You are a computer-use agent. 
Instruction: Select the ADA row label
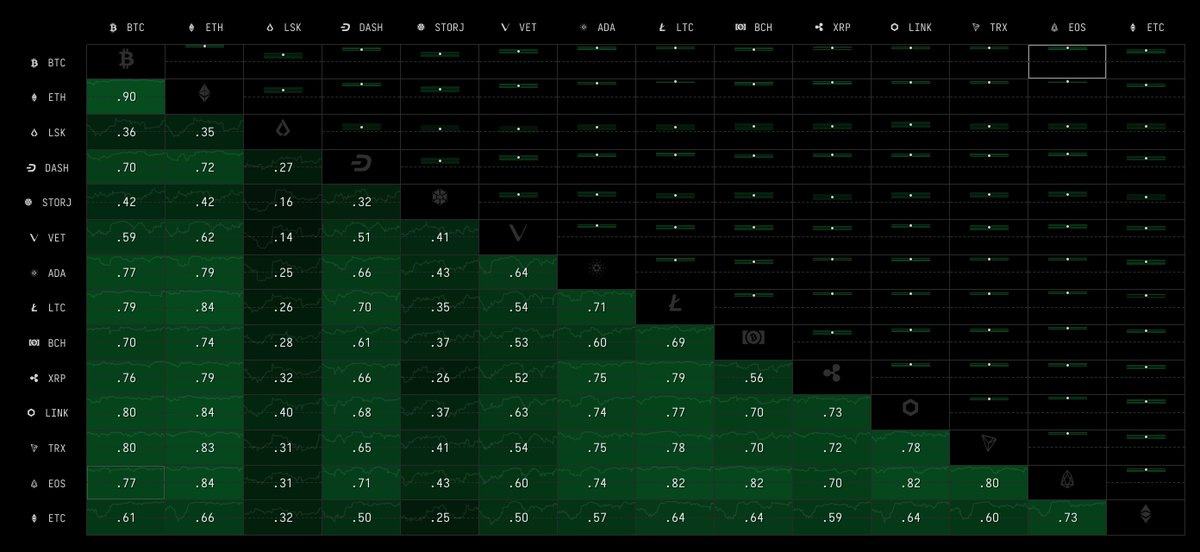tap(49, 273)
